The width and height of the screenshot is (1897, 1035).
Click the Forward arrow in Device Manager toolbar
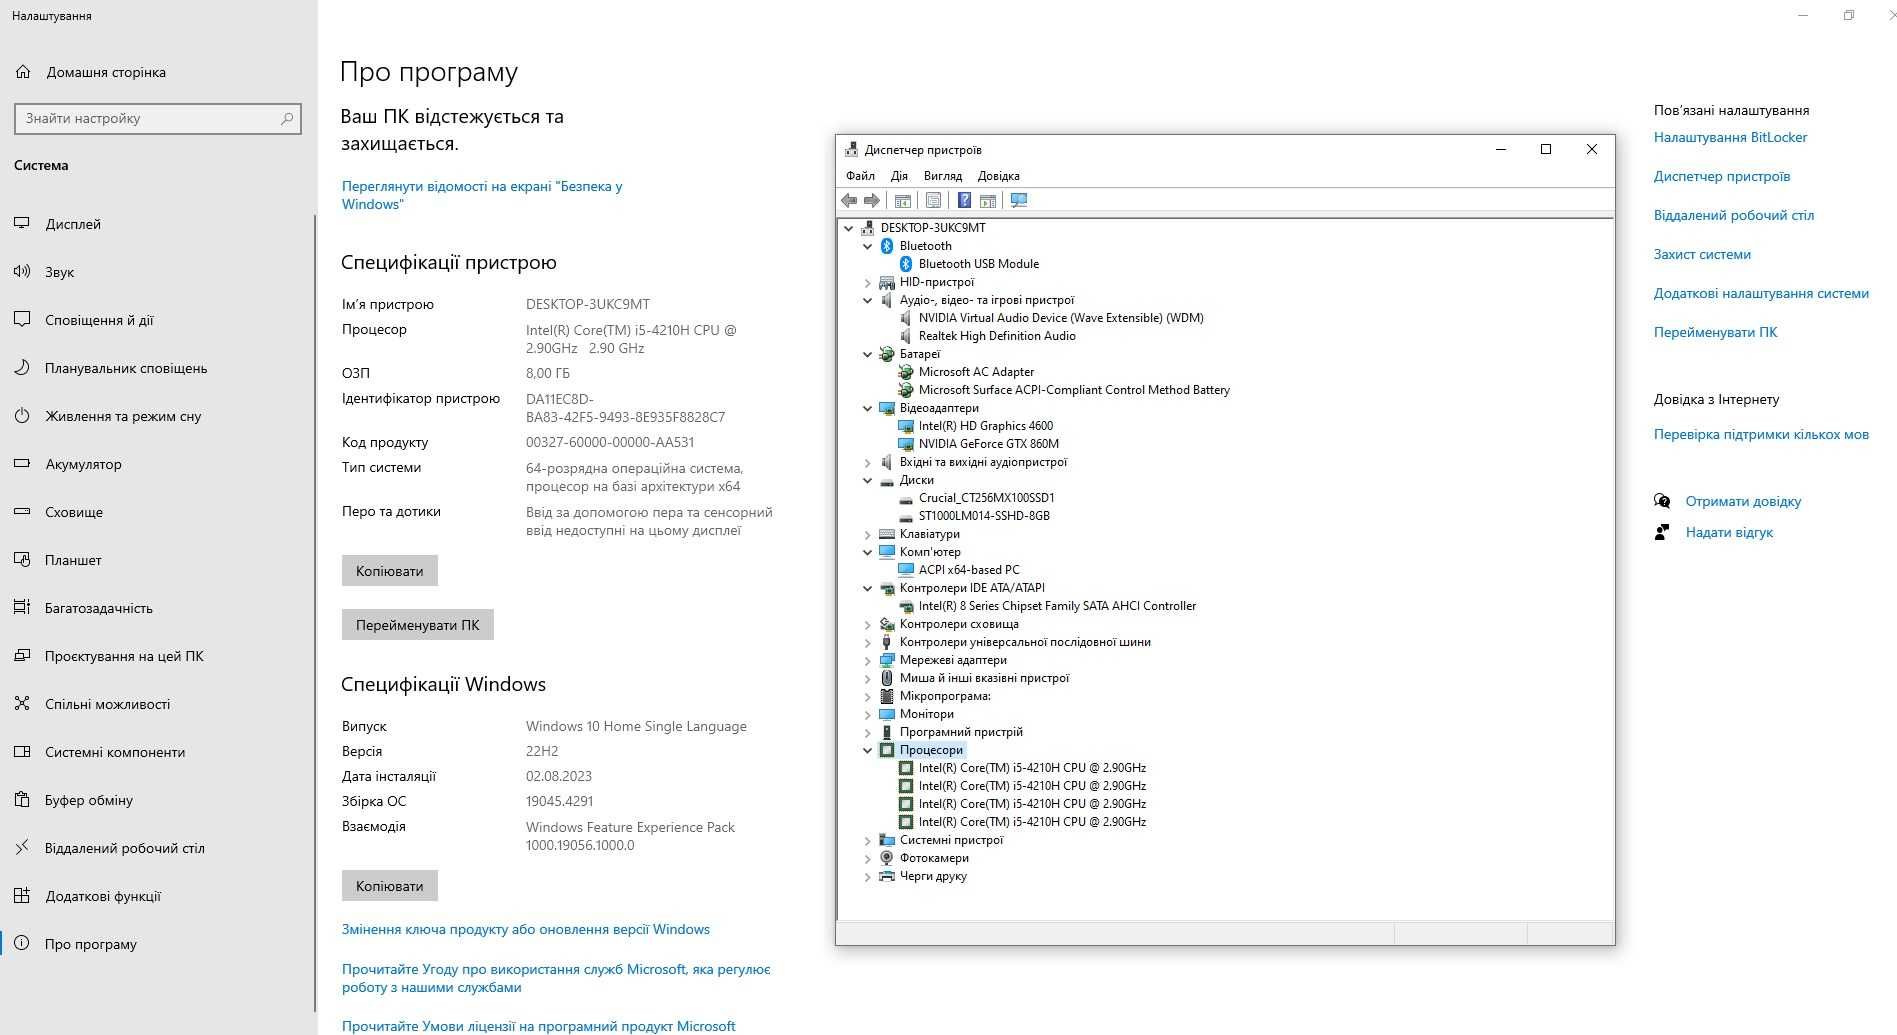click(872, 201)
